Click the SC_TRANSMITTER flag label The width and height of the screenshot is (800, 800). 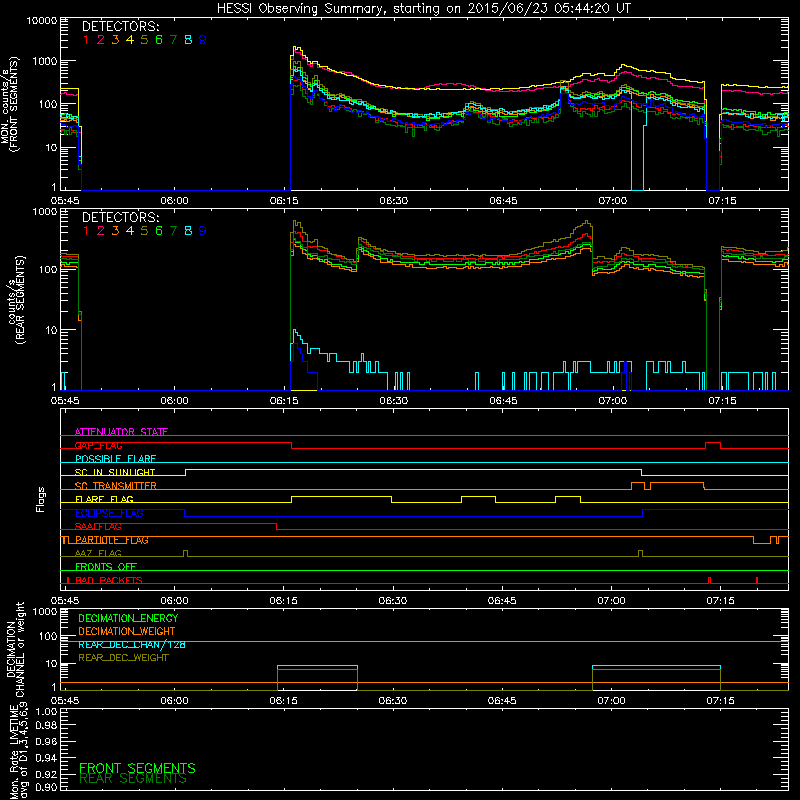pos(115,486)
